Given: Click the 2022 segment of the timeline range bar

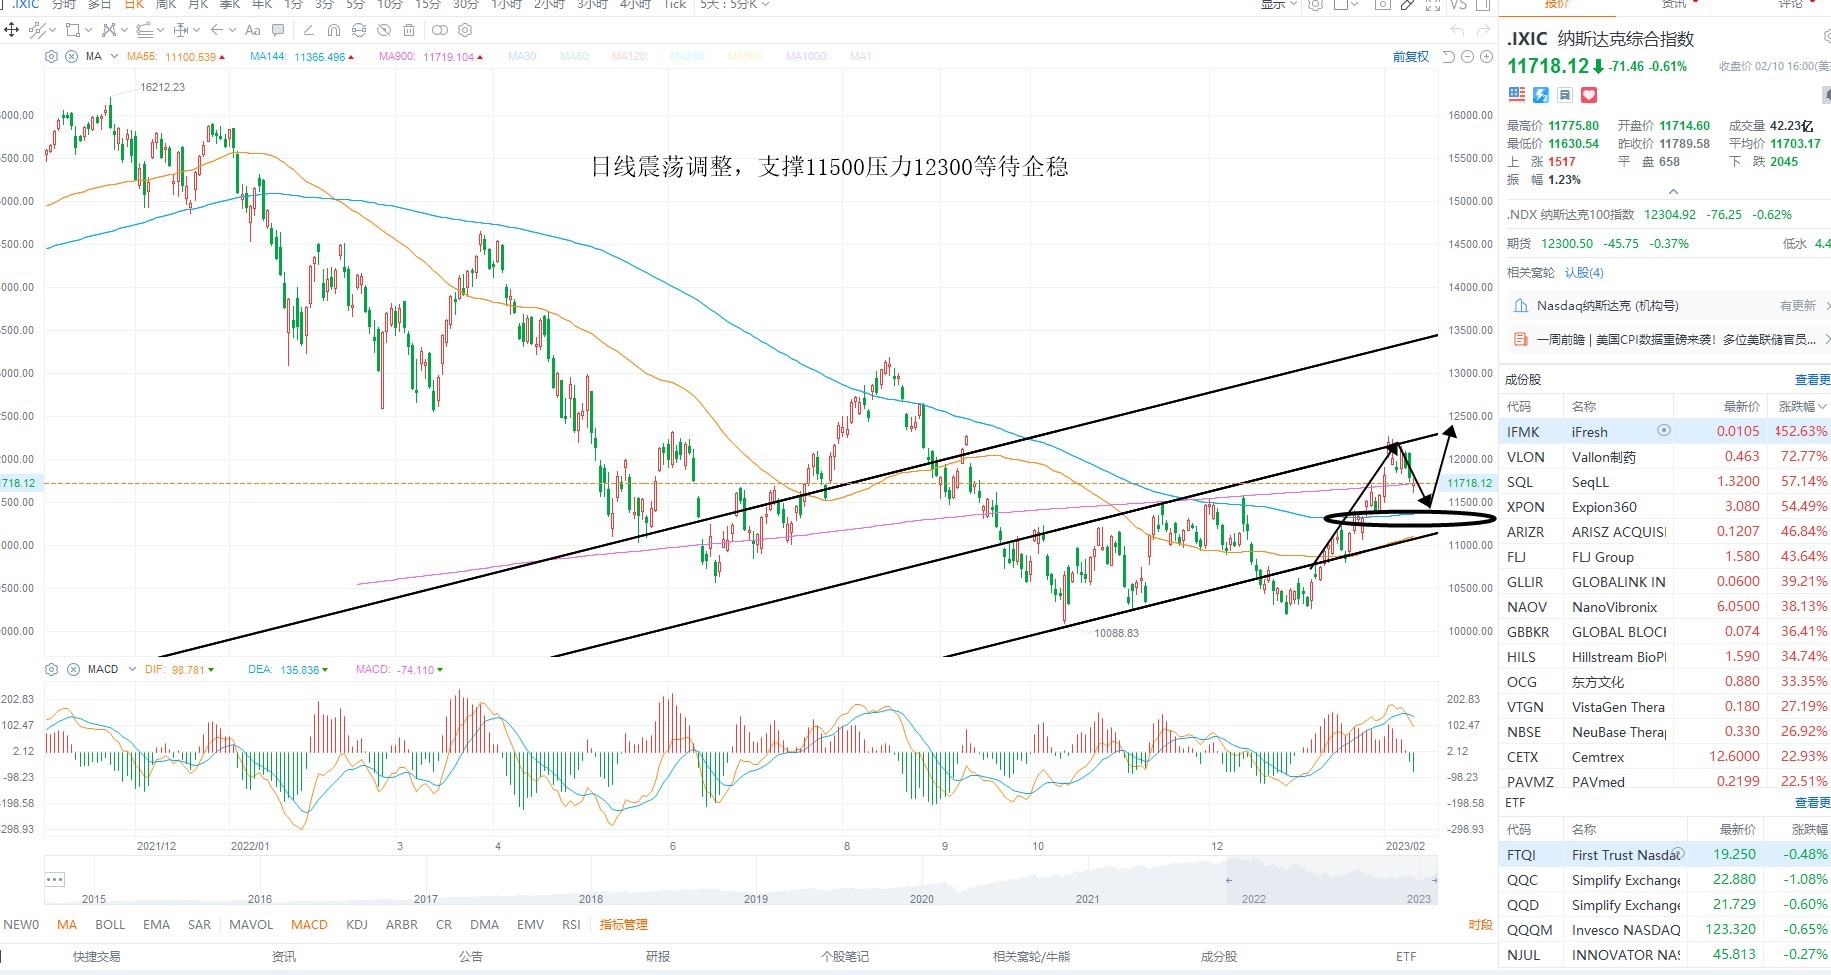Looking at the screenshot, I should point(1253,899).
